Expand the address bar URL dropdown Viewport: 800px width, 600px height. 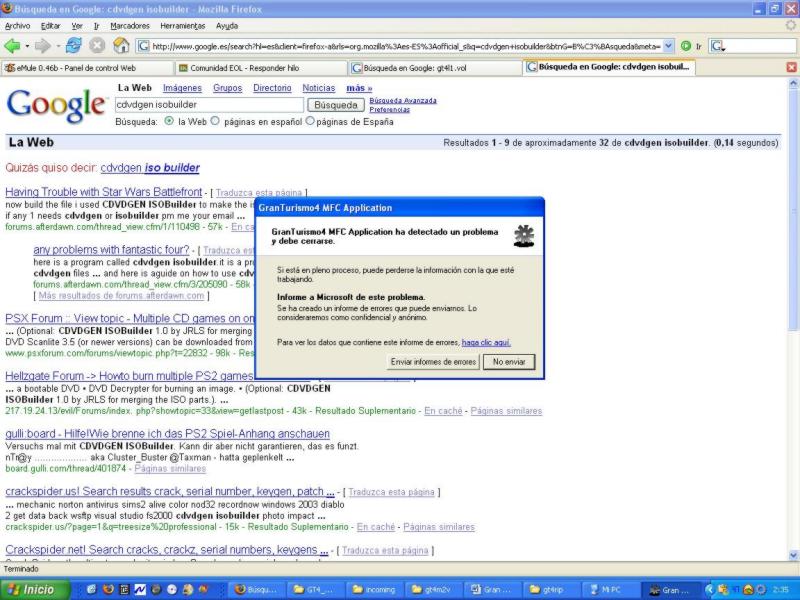pos(668,46)
